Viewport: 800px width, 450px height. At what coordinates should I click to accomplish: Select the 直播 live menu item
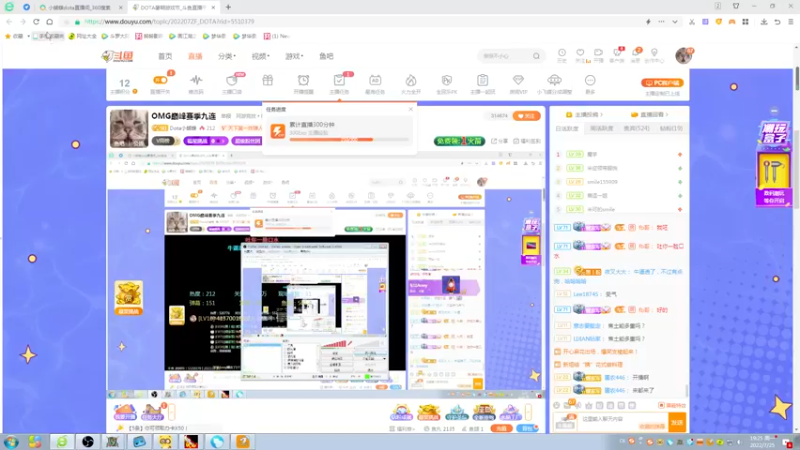(x=195, y=56)
